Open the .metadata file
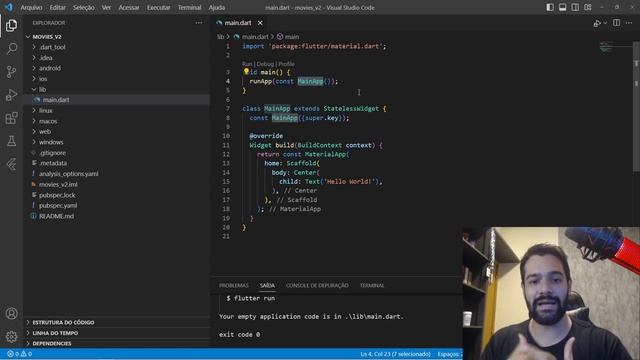The image size is (640, 360). coord(116,163)
